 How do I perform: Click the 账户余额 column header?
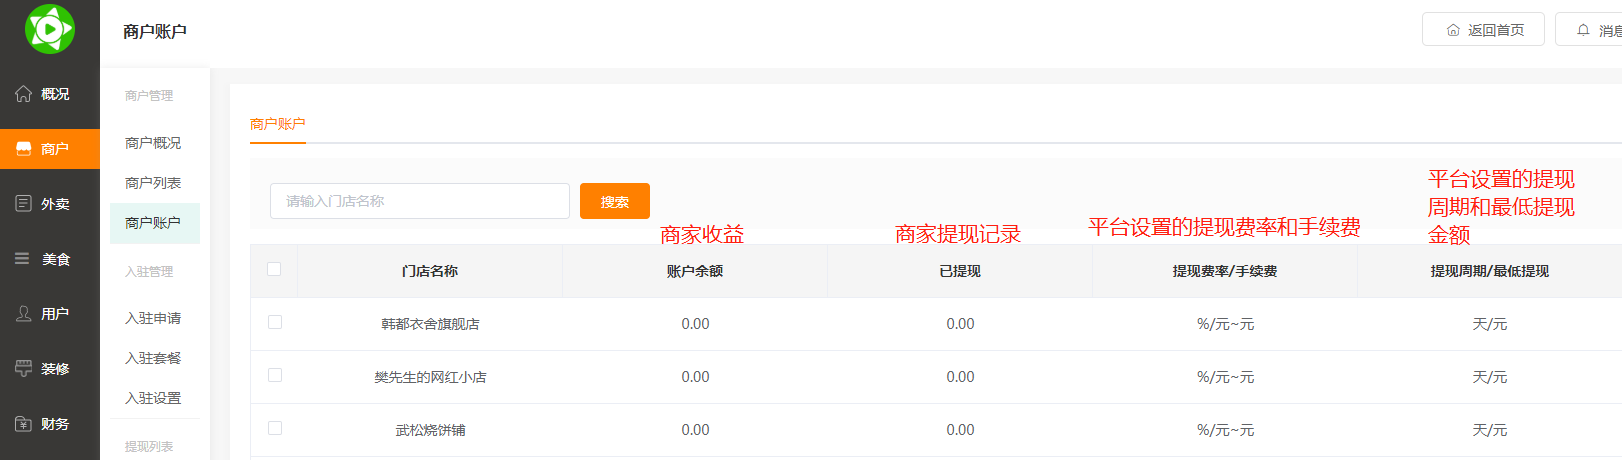(695, 271)
